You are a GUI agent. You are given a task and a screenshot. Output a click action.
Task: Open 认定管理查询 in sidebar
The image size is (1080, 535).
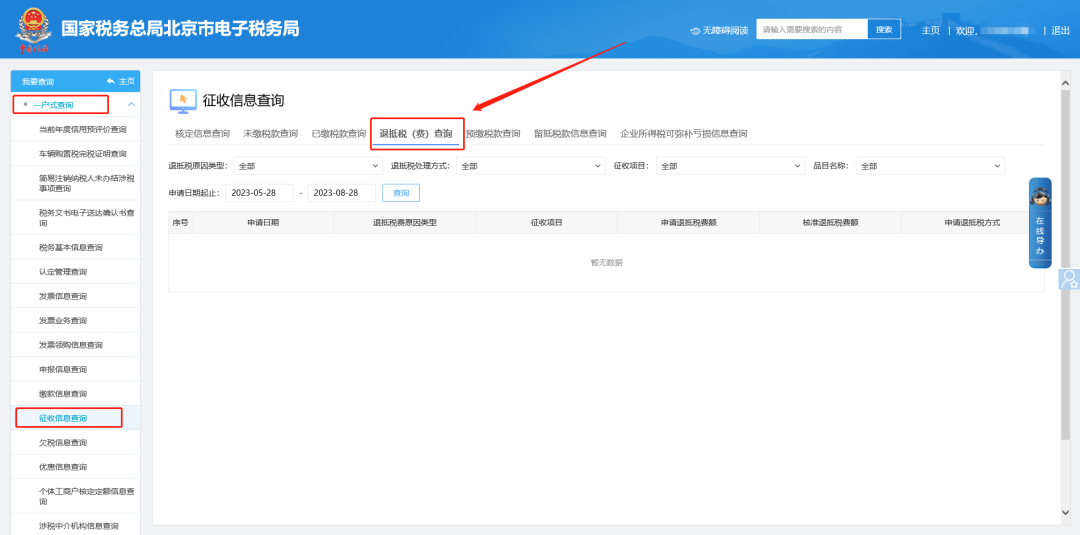(63, 272)
